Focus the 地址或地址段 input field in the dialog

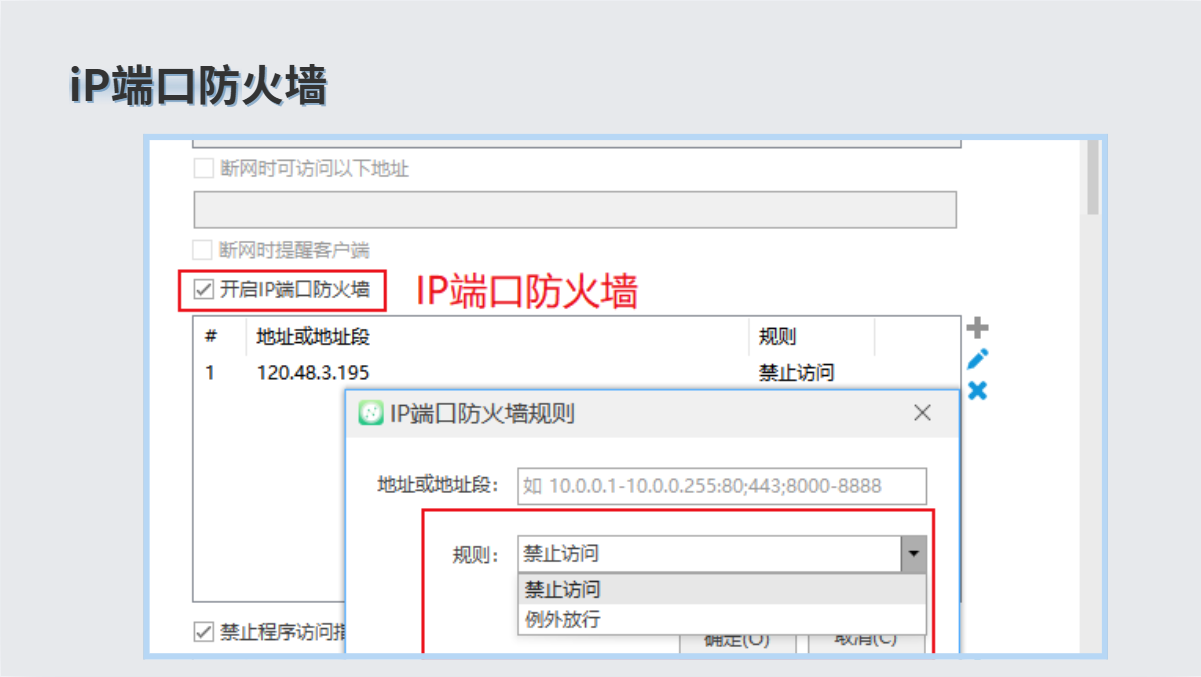(721, 486)
